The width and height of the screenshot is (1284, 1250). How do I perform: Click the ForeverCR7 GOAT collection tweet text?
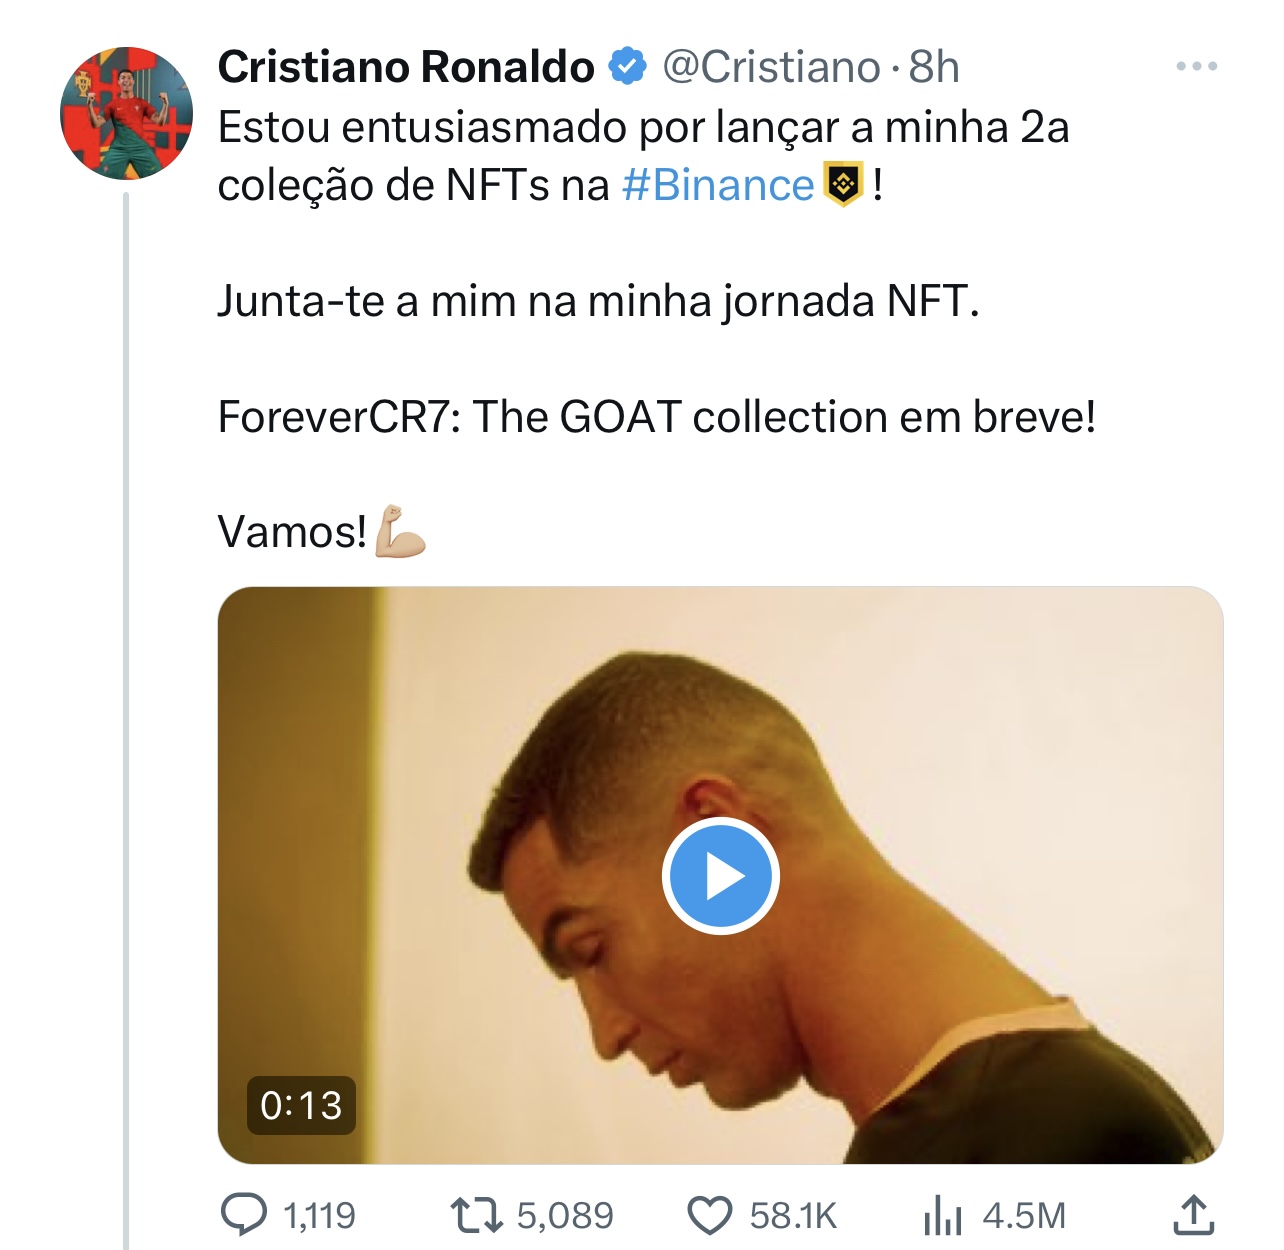656,417
